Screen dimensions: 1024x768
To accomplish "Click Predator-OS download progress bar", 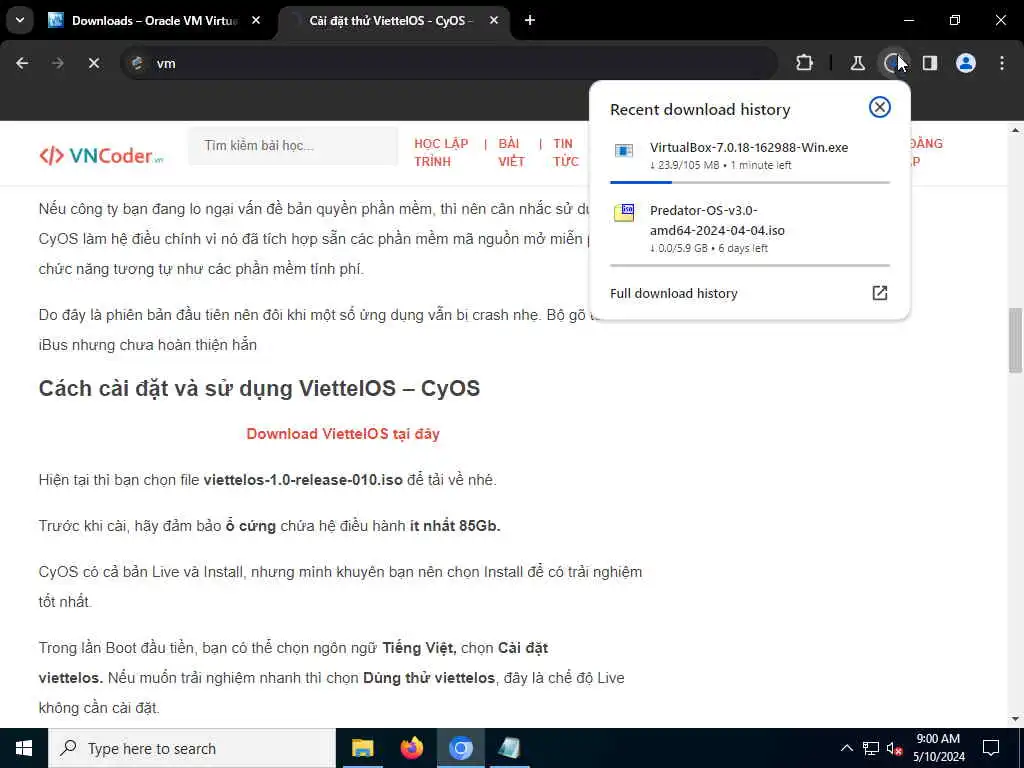I will [x=750, y=266].
